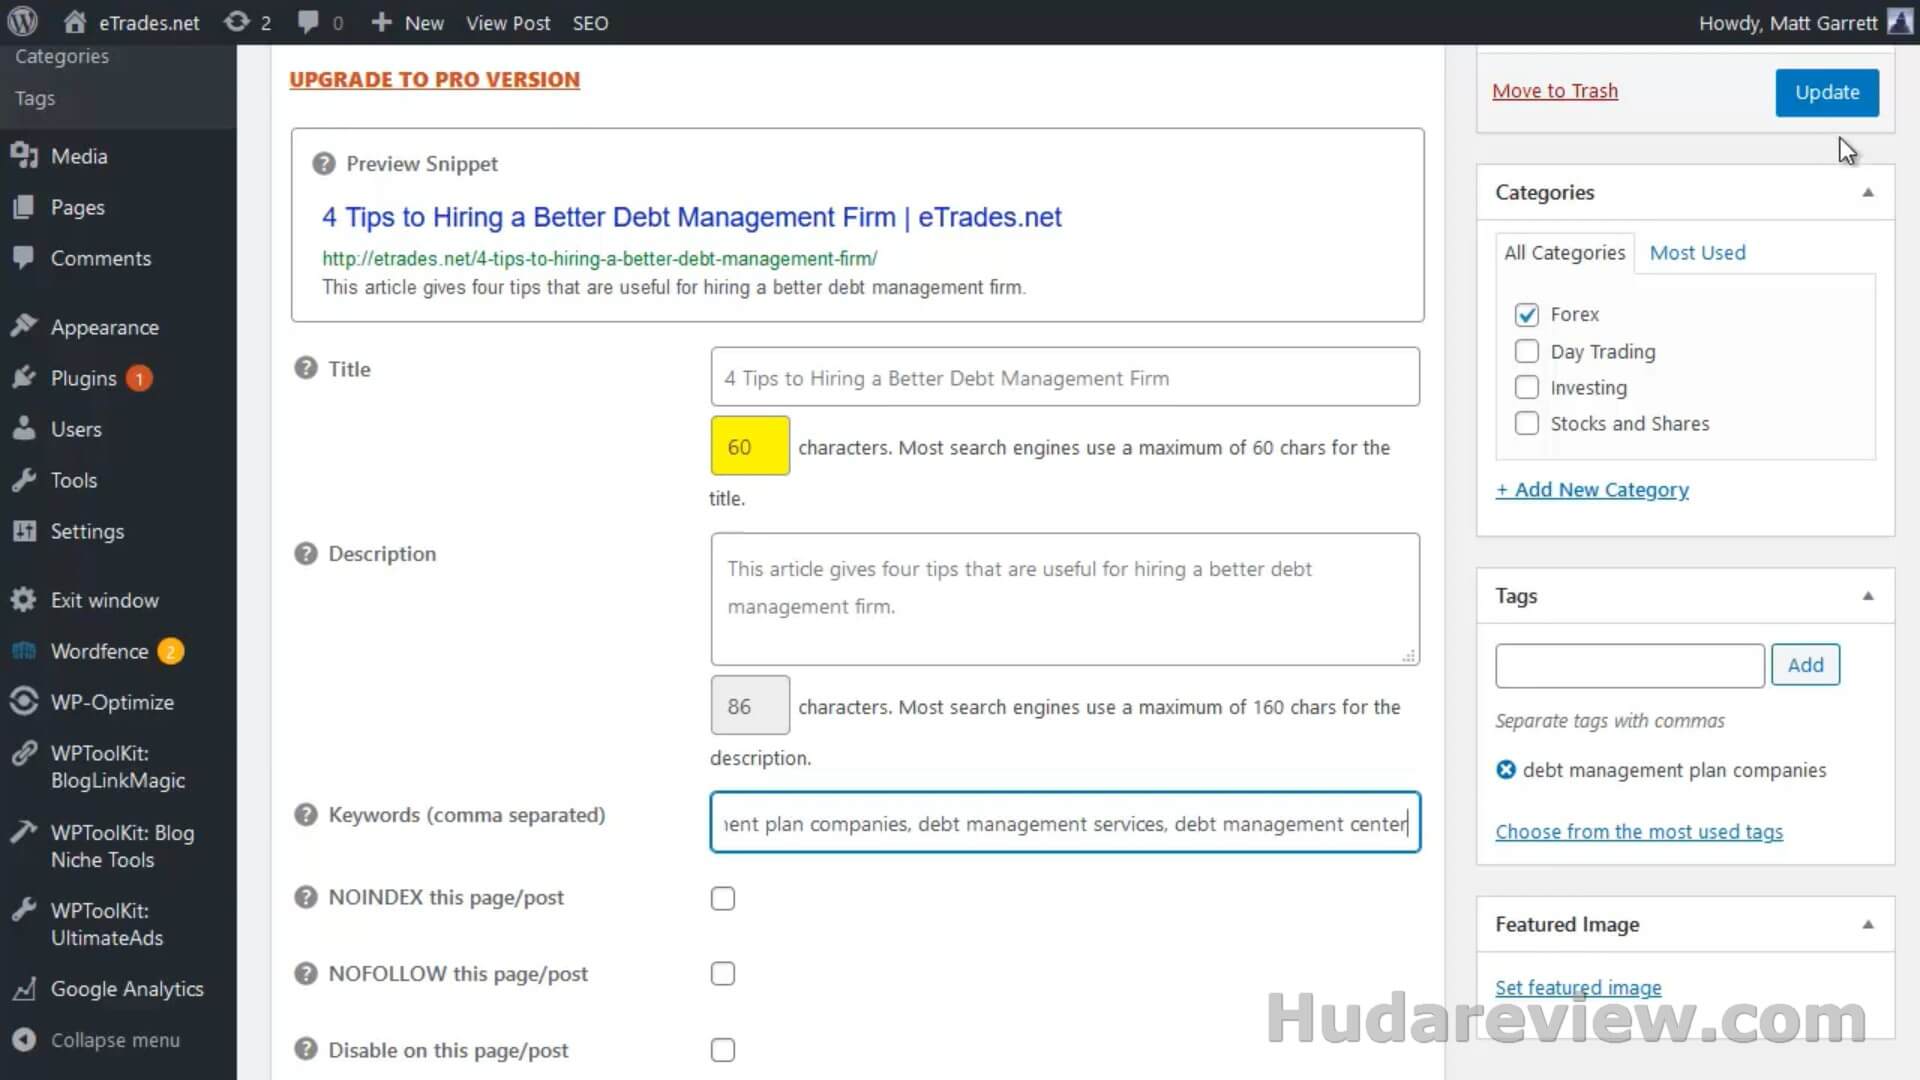Collapse the Categories panel

[1867, 192]
